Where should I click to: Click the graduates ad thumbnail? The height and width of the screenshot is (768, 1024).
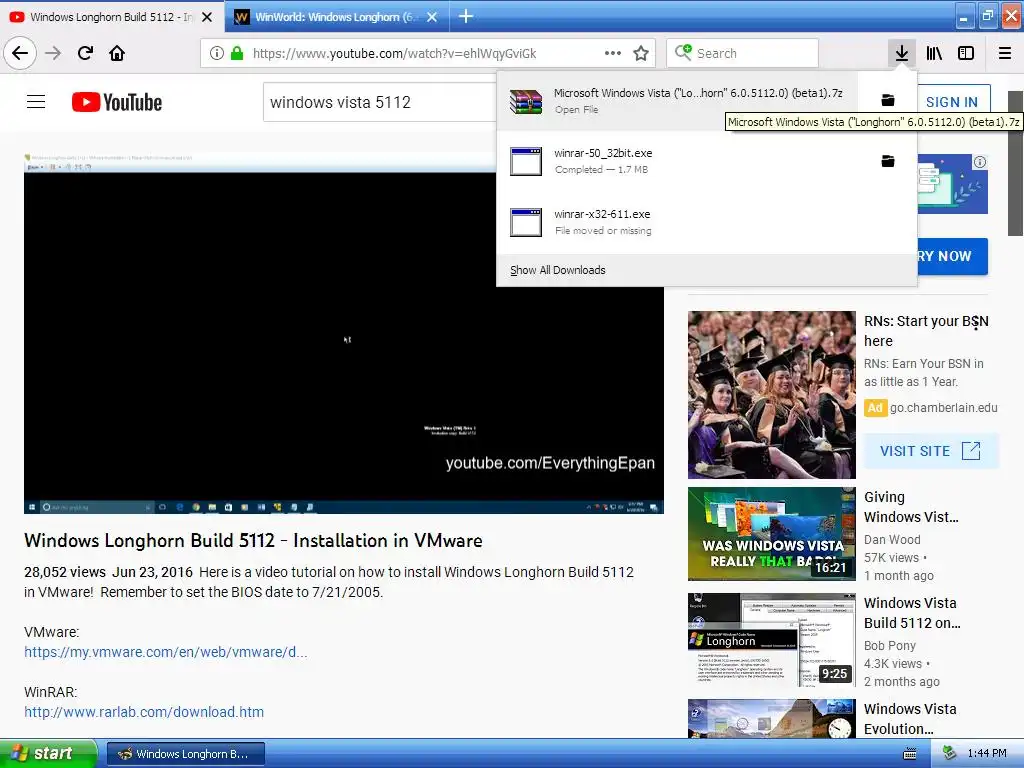click(771, 394)
